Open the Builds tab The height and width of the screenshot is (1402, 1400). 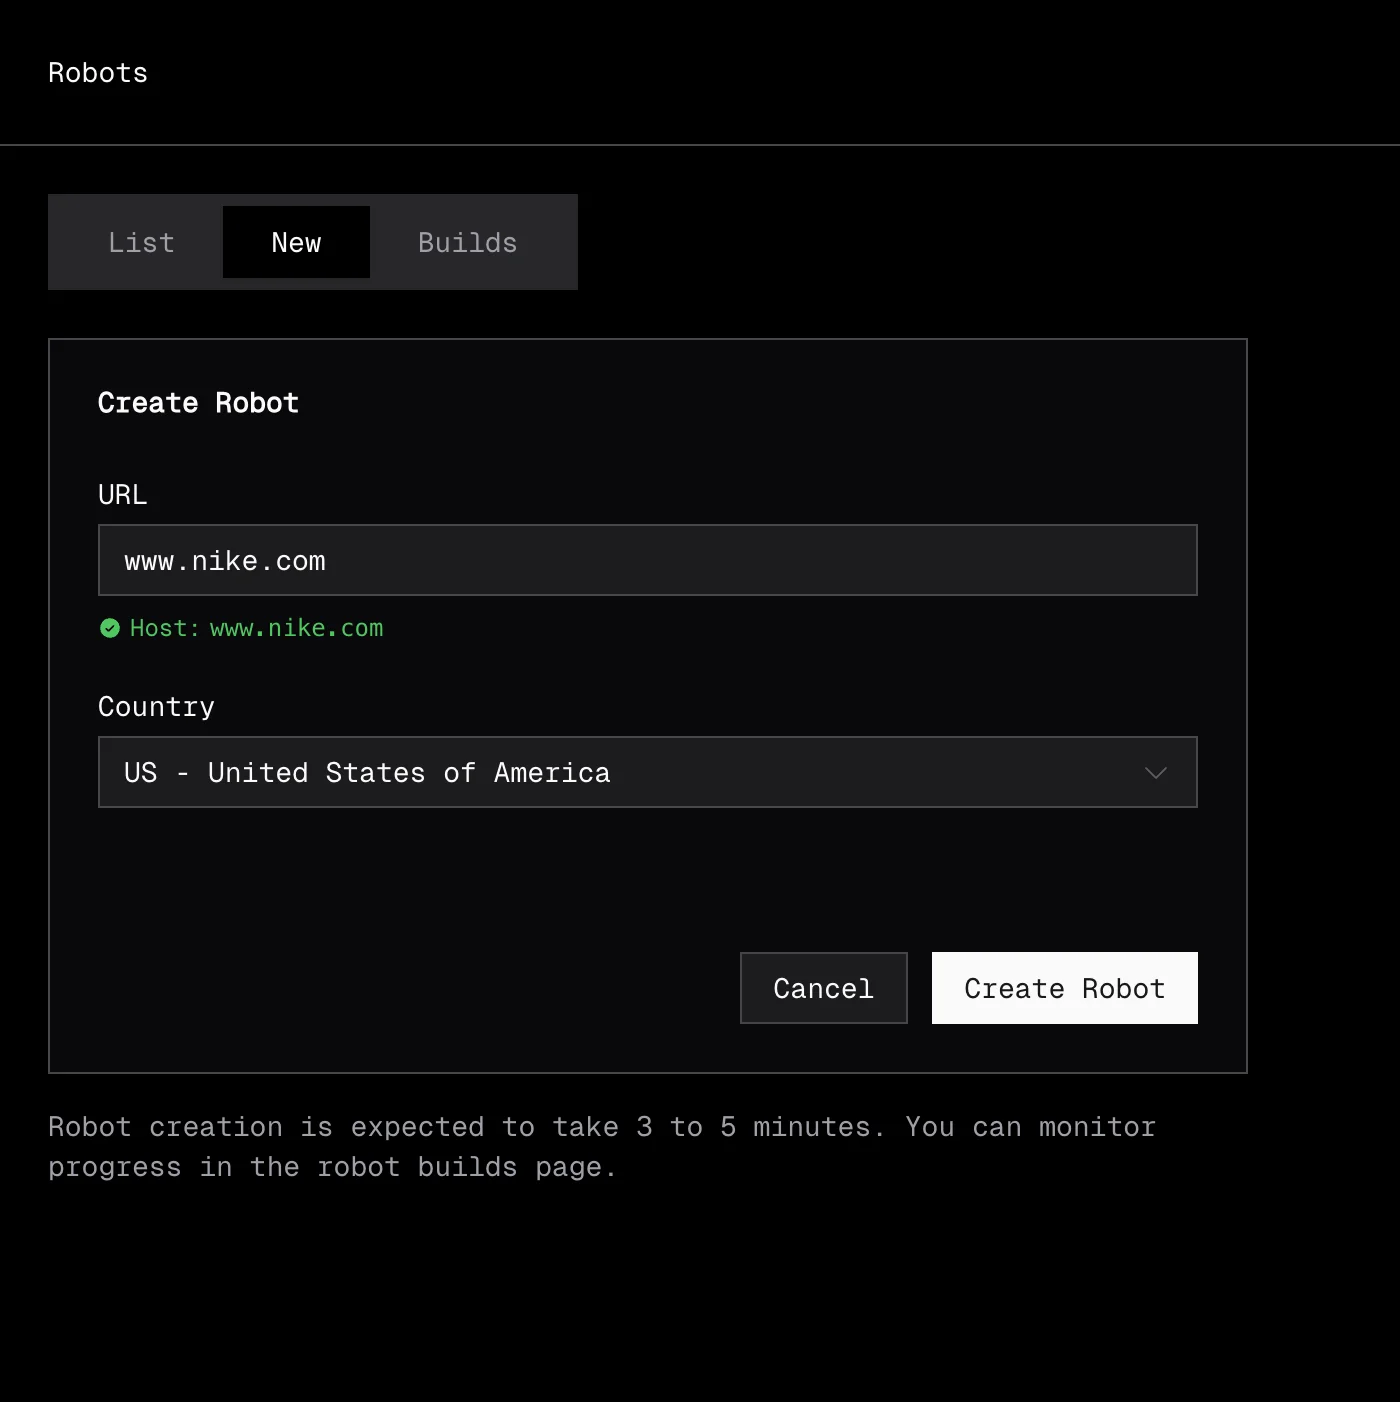point(467,243)
